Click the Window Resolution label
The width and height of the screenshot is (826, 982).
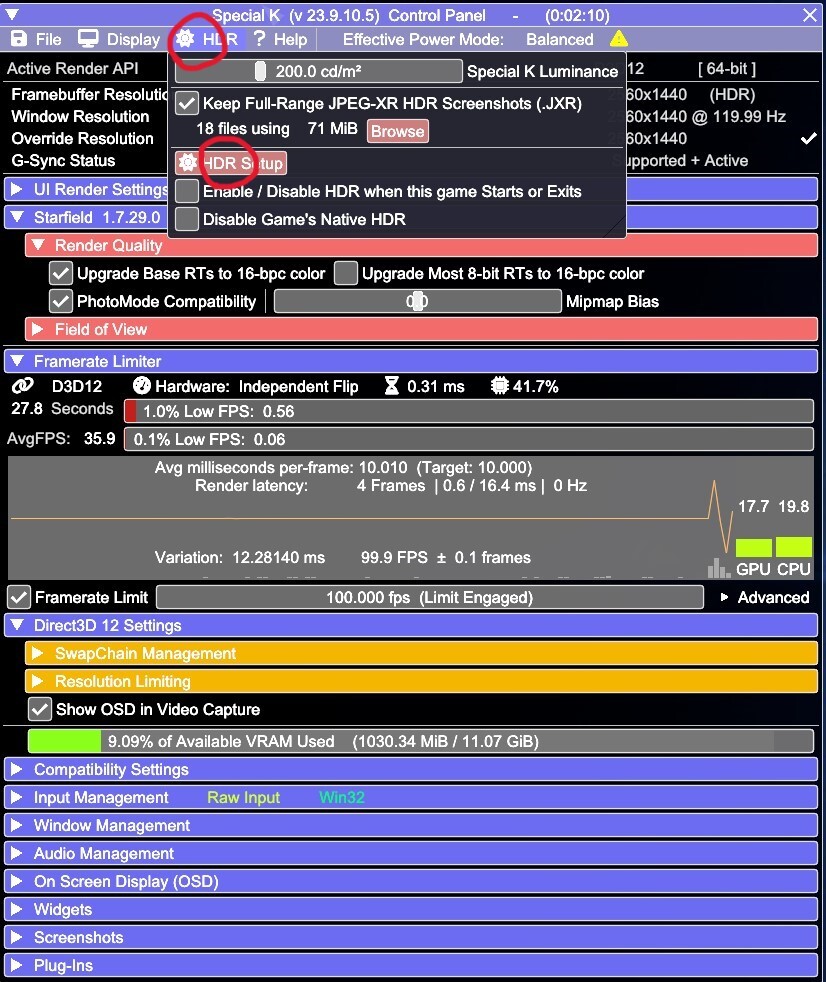click(x=80, y=116)
